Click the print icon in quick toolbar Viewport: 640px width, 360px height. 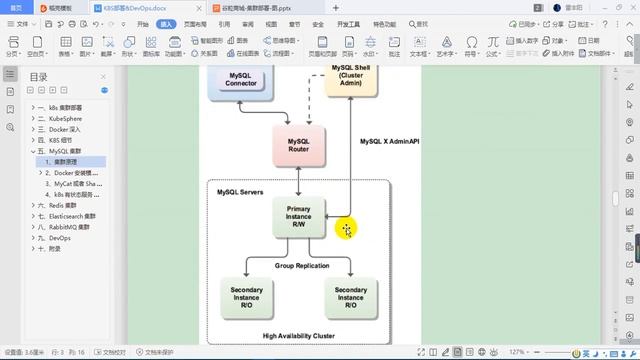72,24
